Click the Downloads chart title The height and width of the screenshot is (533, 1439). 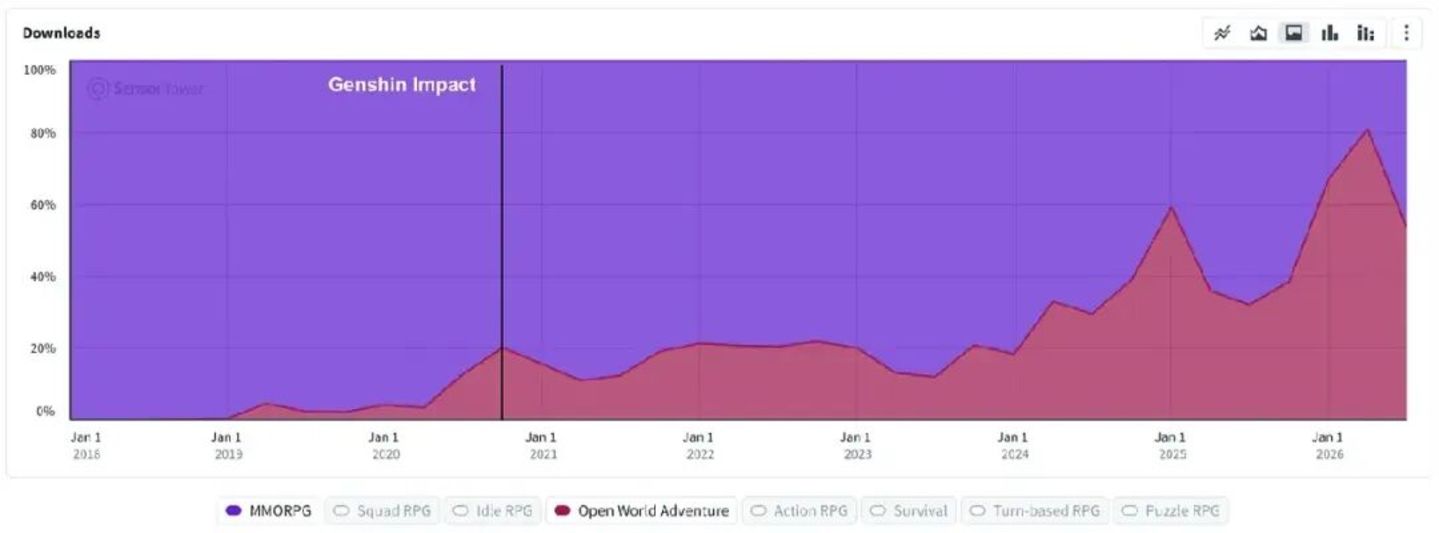coord(61,33)
